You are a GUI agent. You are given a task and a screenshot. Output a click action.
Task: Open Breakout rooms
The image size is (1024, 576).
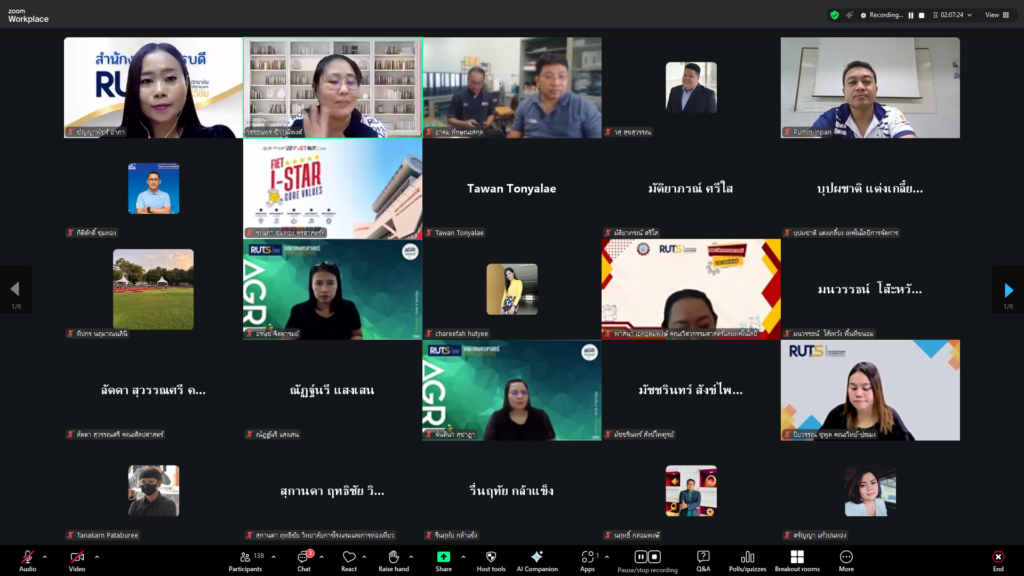click(797, 558)
